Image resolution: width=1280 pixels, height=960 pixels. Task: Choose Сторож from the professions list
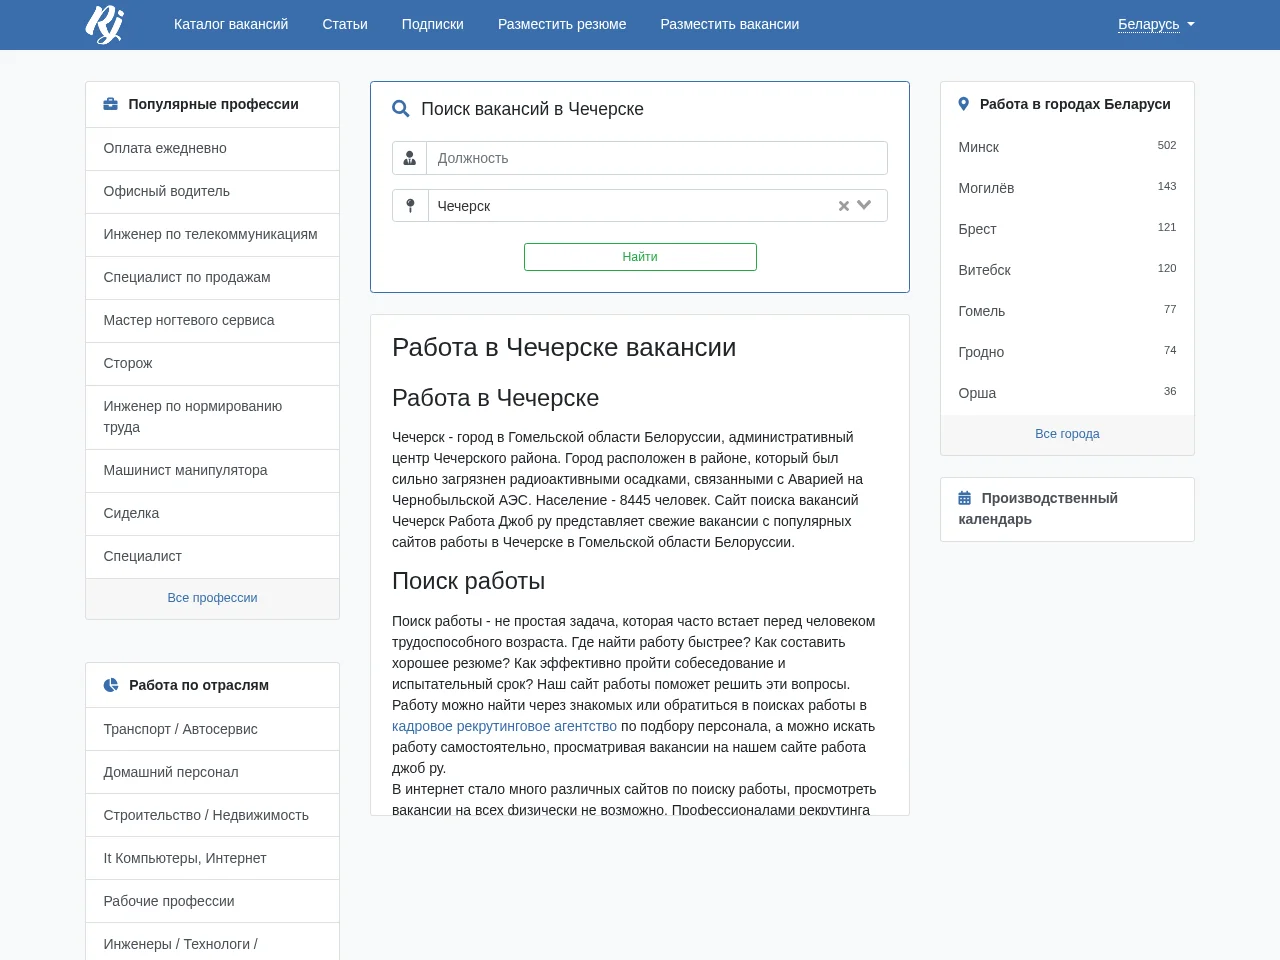point(212,363)
